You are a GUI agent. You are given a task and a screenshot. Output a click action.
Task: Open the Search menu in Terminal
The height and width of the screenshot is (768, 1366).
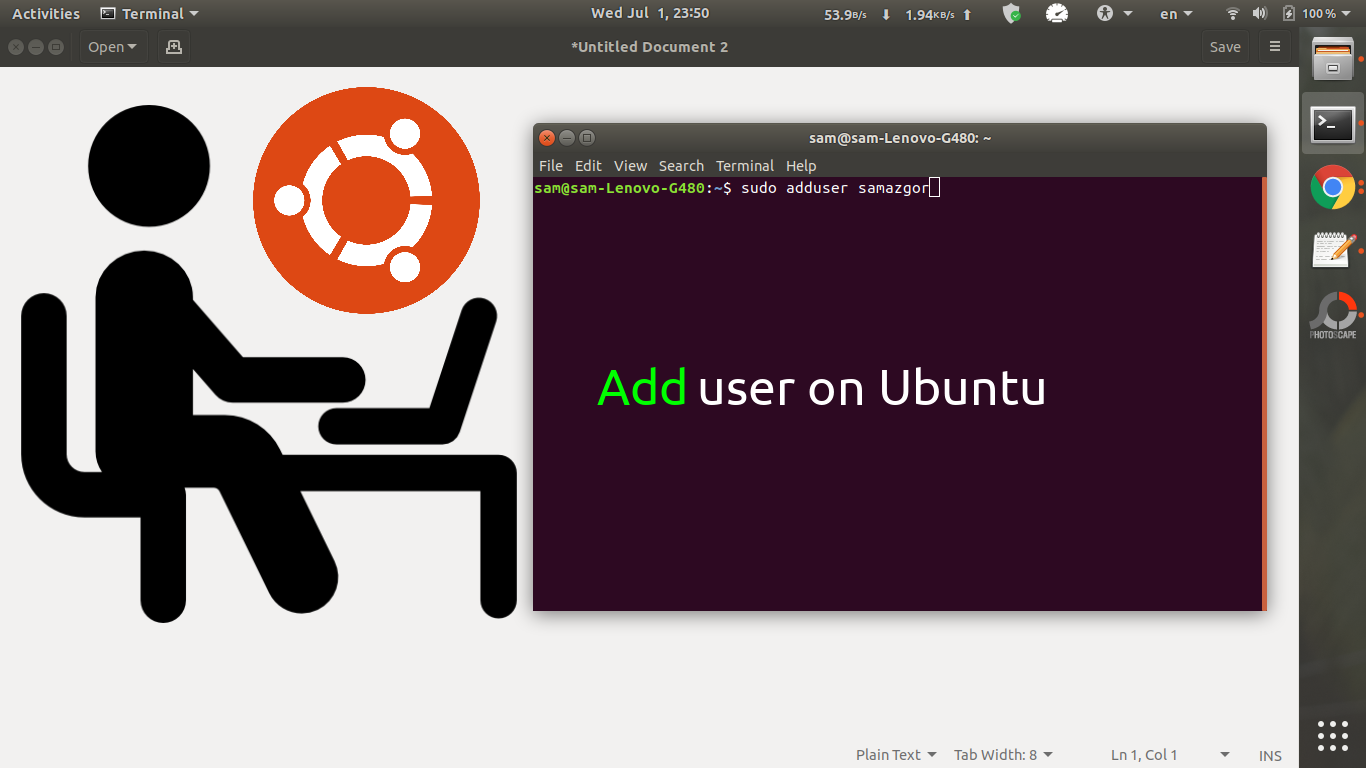click(x=681, y=165)
